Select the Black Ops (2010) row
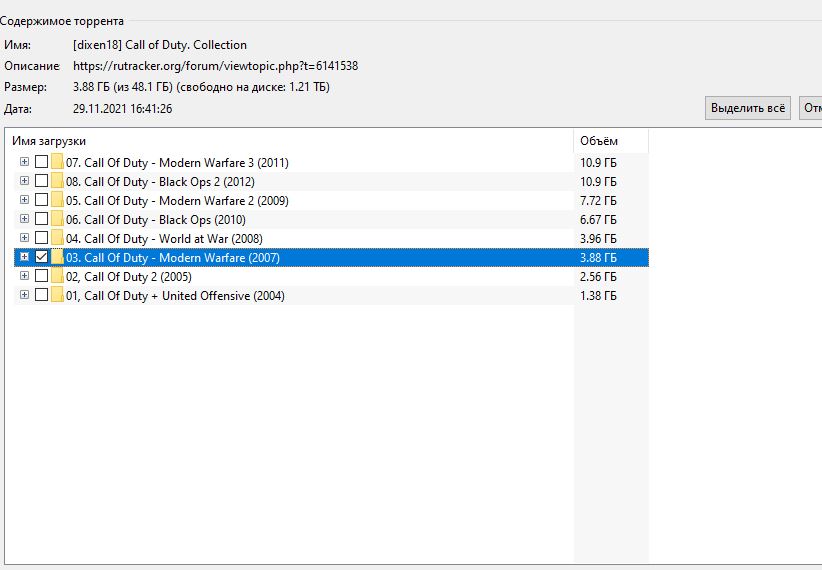This screenshot has height=570, width=822. click(x=155, y=220)
